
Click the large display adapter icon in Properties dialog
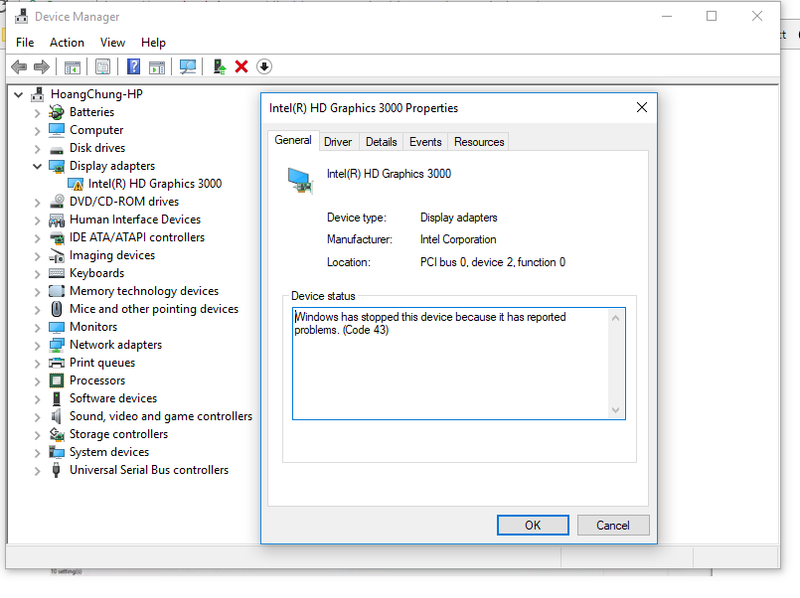tap(300, 181)
